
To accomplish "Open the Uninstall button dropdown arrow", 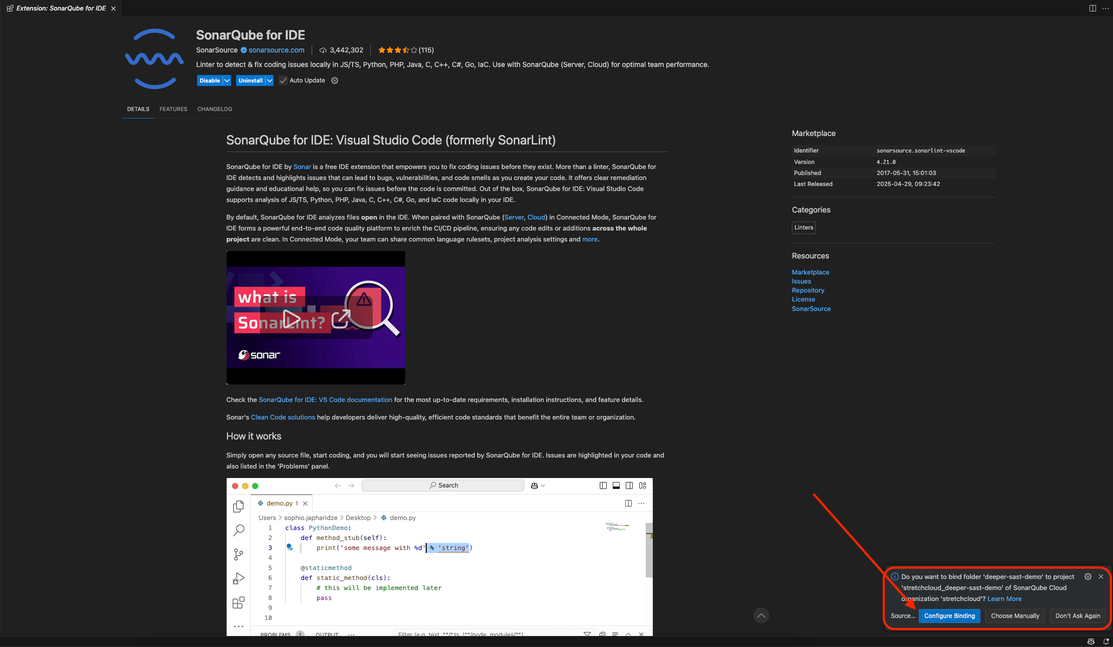I will pos(269,80).
